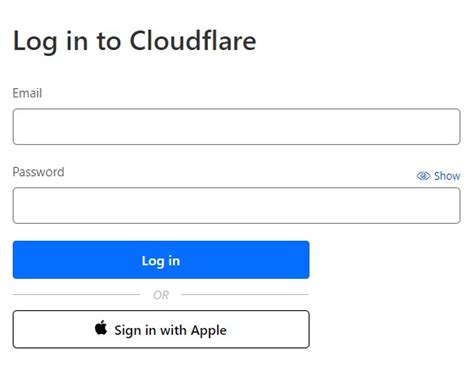The image size is (474, 367).
Task: Use the Apple sign-in option
Action: [161, 329]
